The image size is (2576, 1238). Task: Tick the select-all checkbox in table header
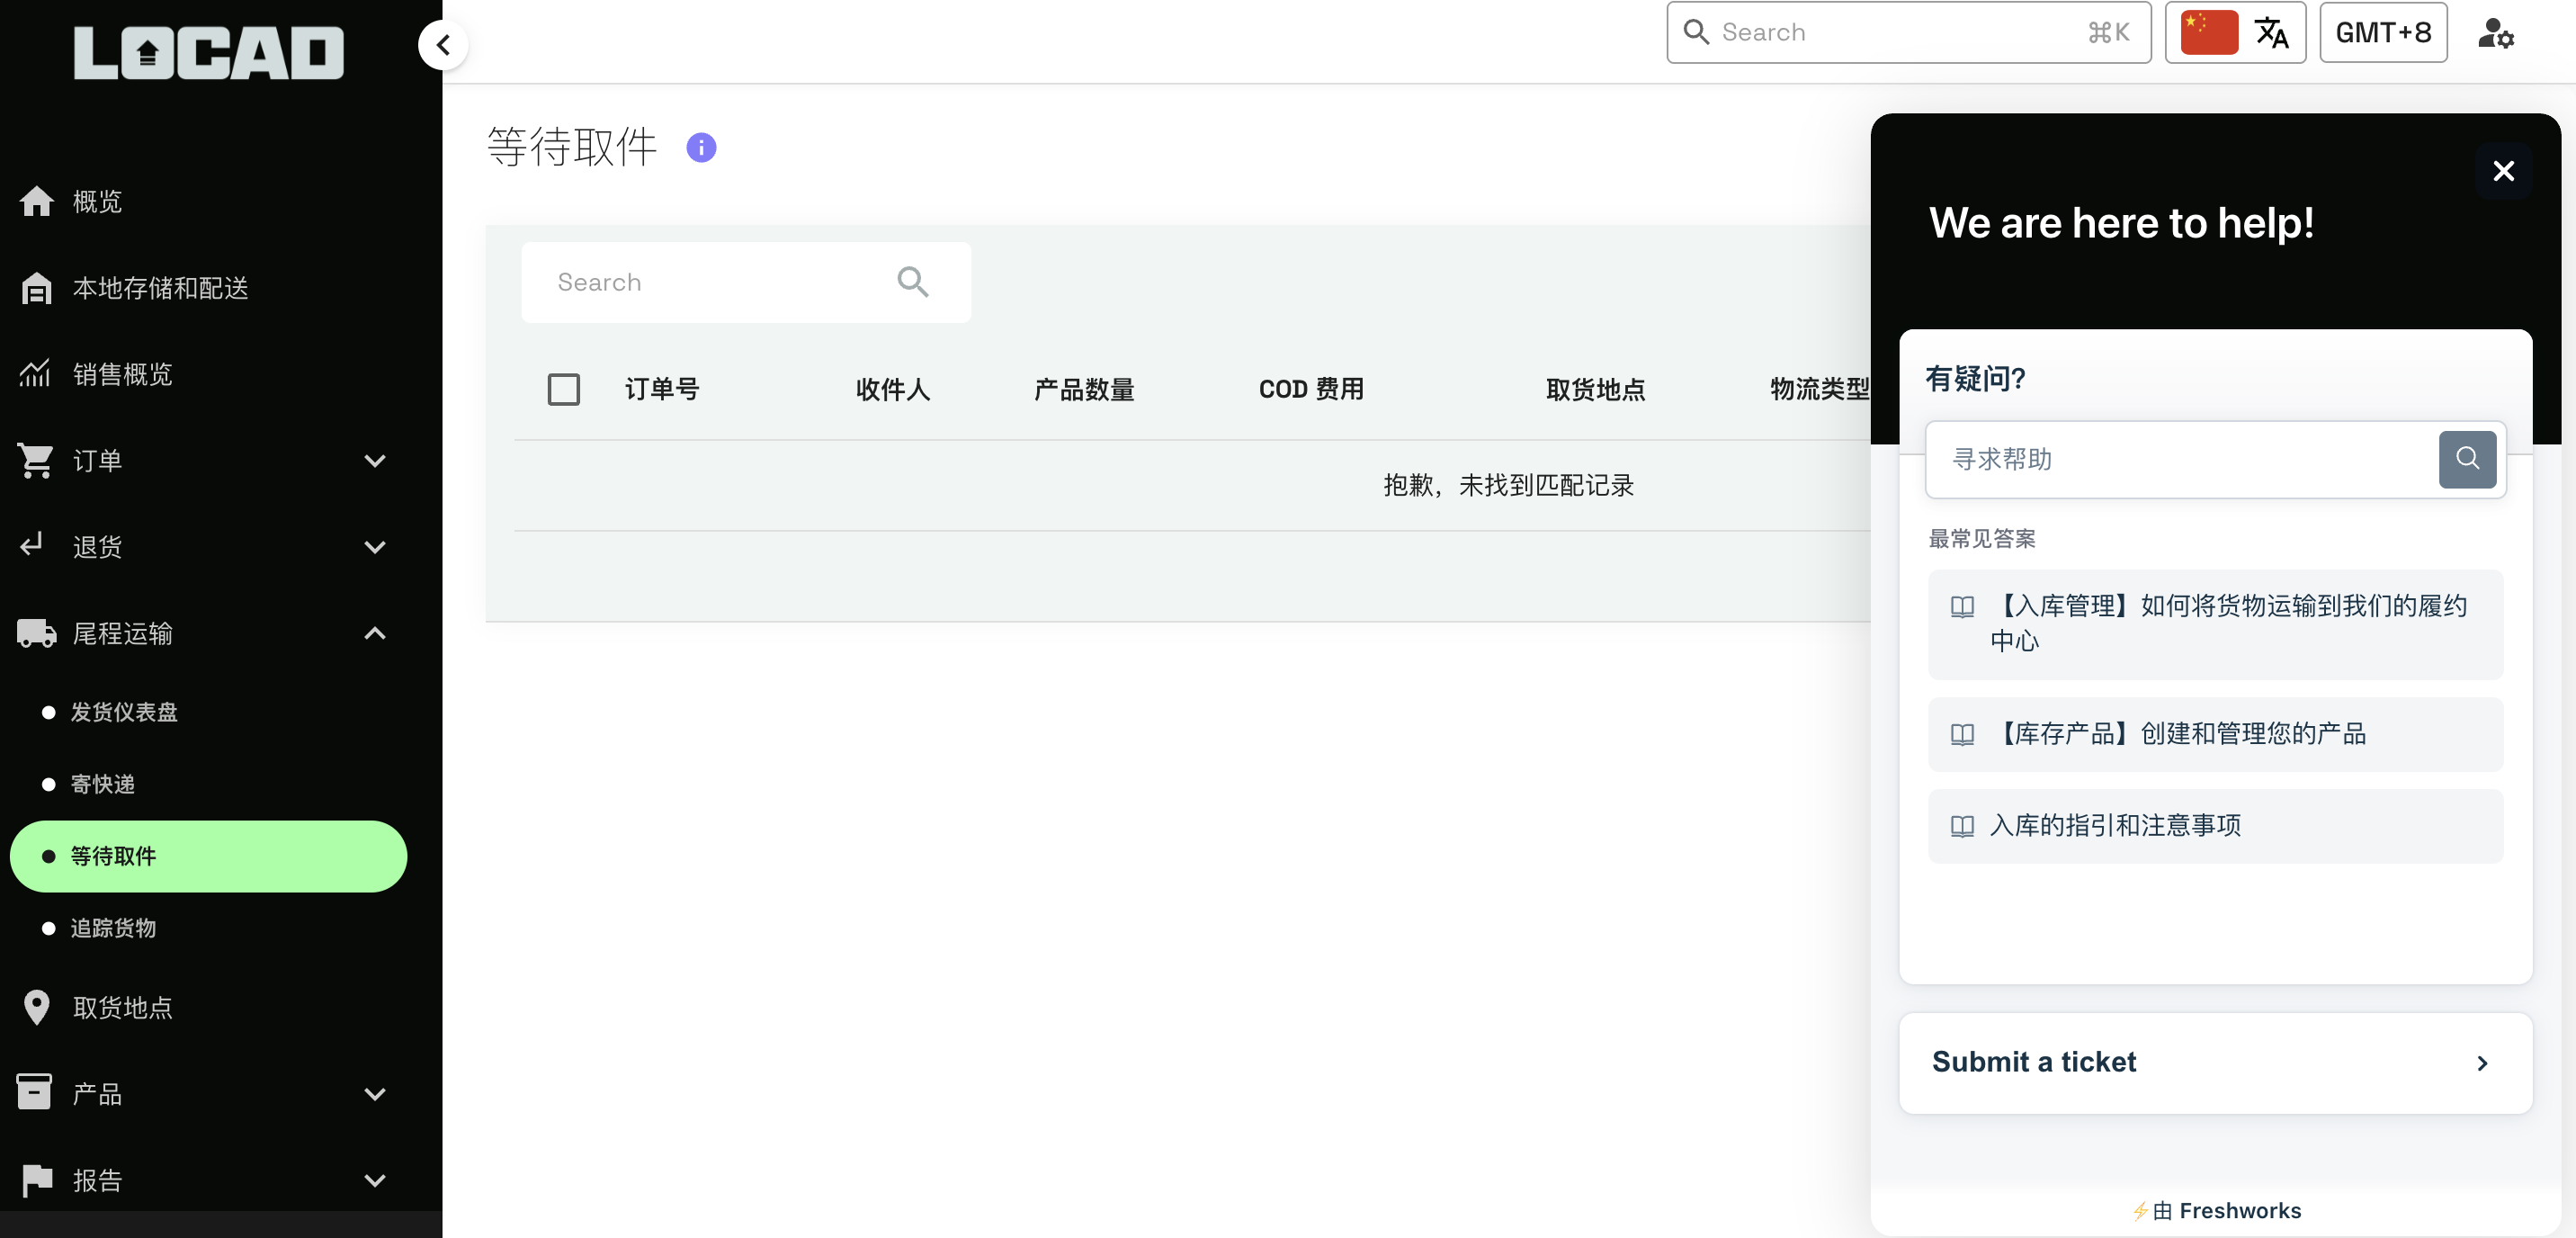(x=564, y=389)
